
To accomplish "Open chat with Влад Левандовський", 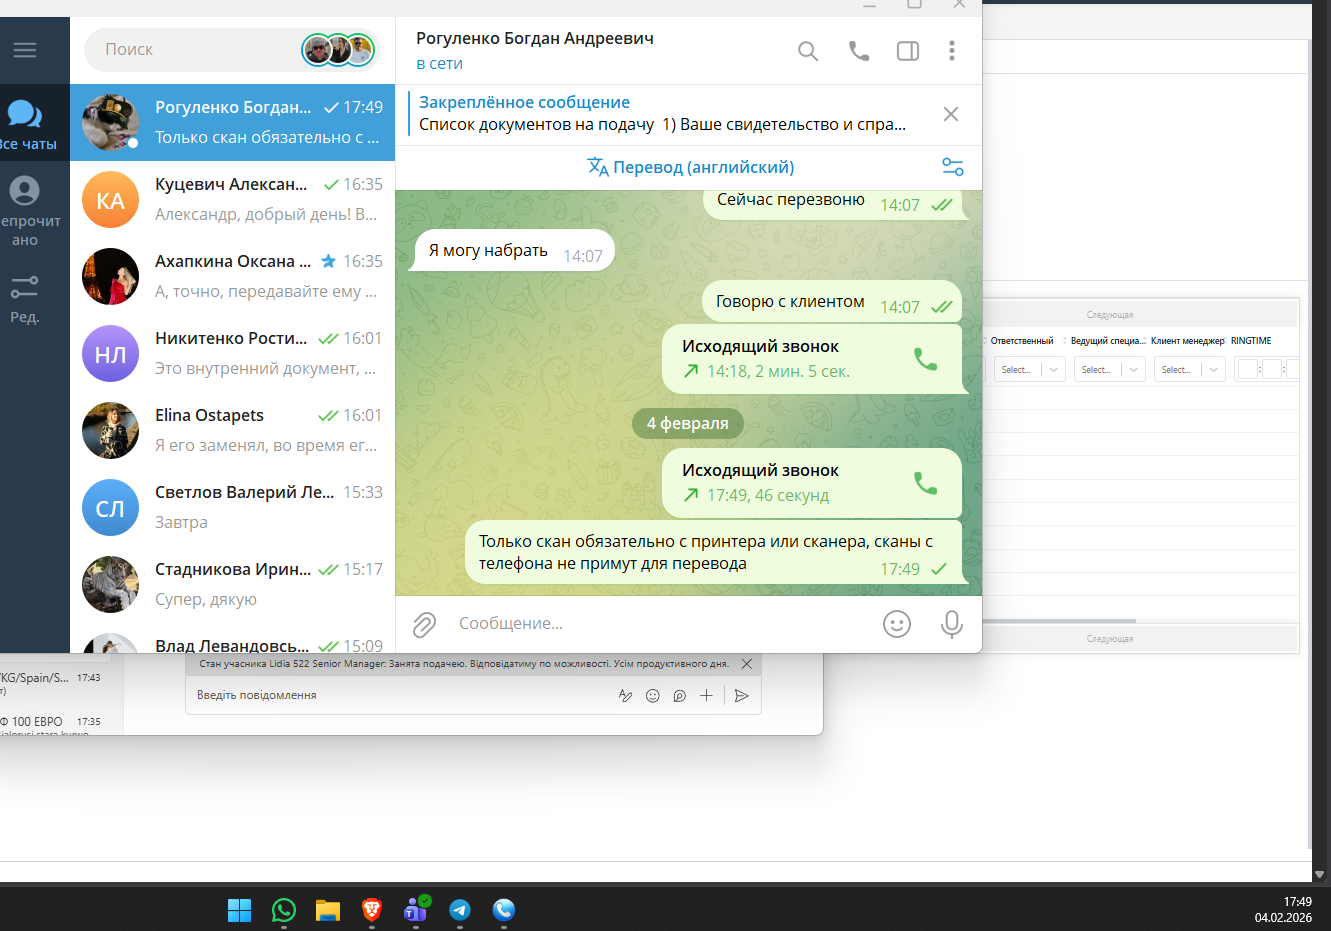I will pyautogui.click(x=232, y=639).
